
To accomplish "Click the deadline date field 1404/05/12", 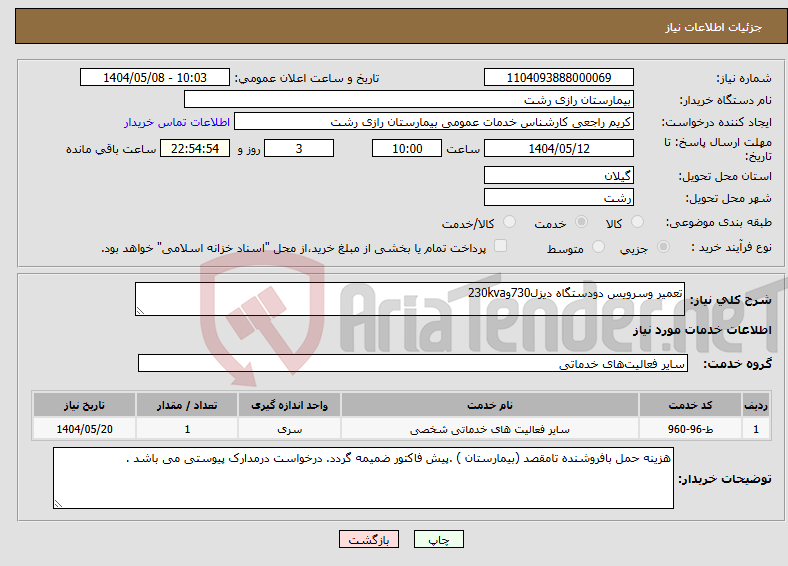I will [x=559, y=148].
